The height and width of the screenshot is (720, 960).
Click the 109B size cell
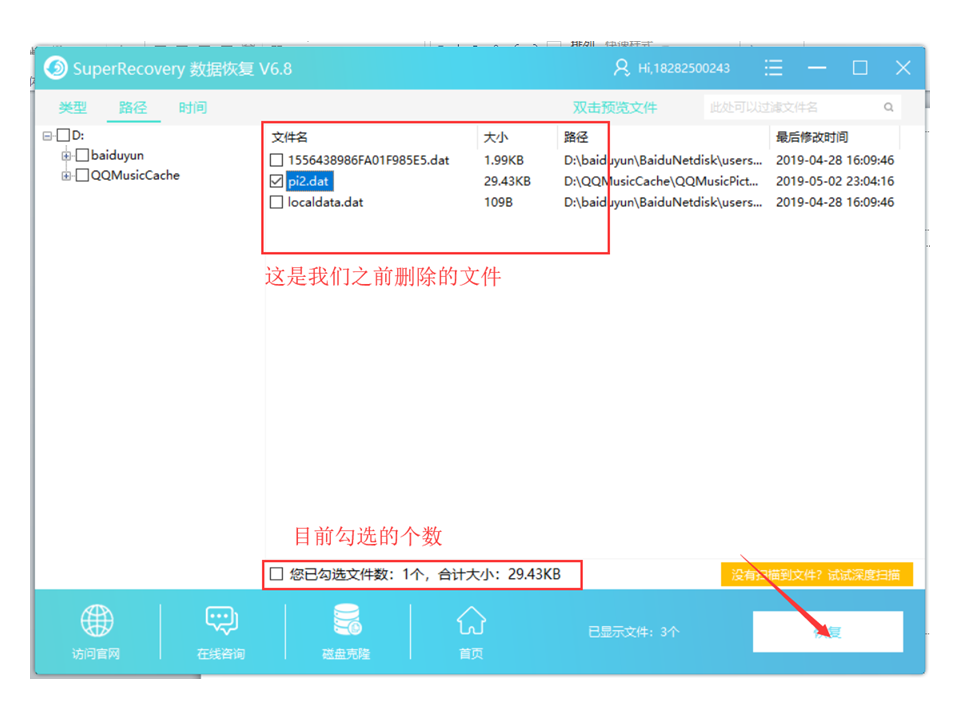click(498, 202)
